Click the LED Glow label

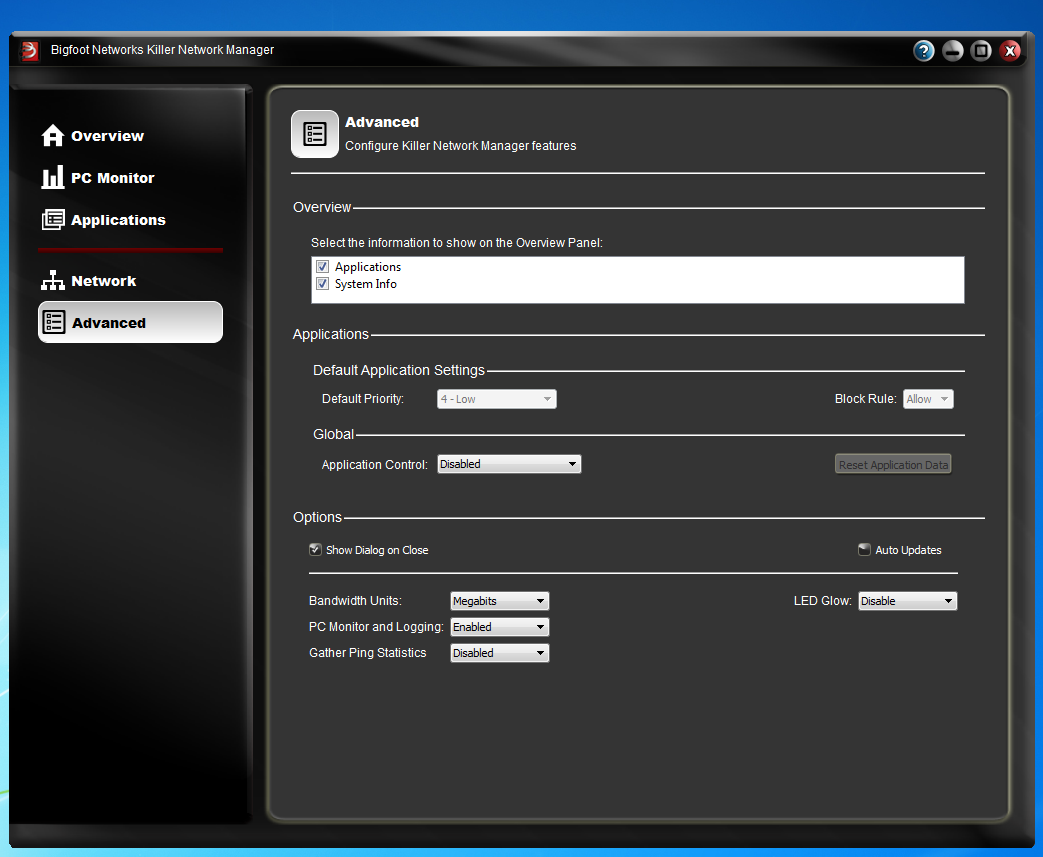(822, 601)
